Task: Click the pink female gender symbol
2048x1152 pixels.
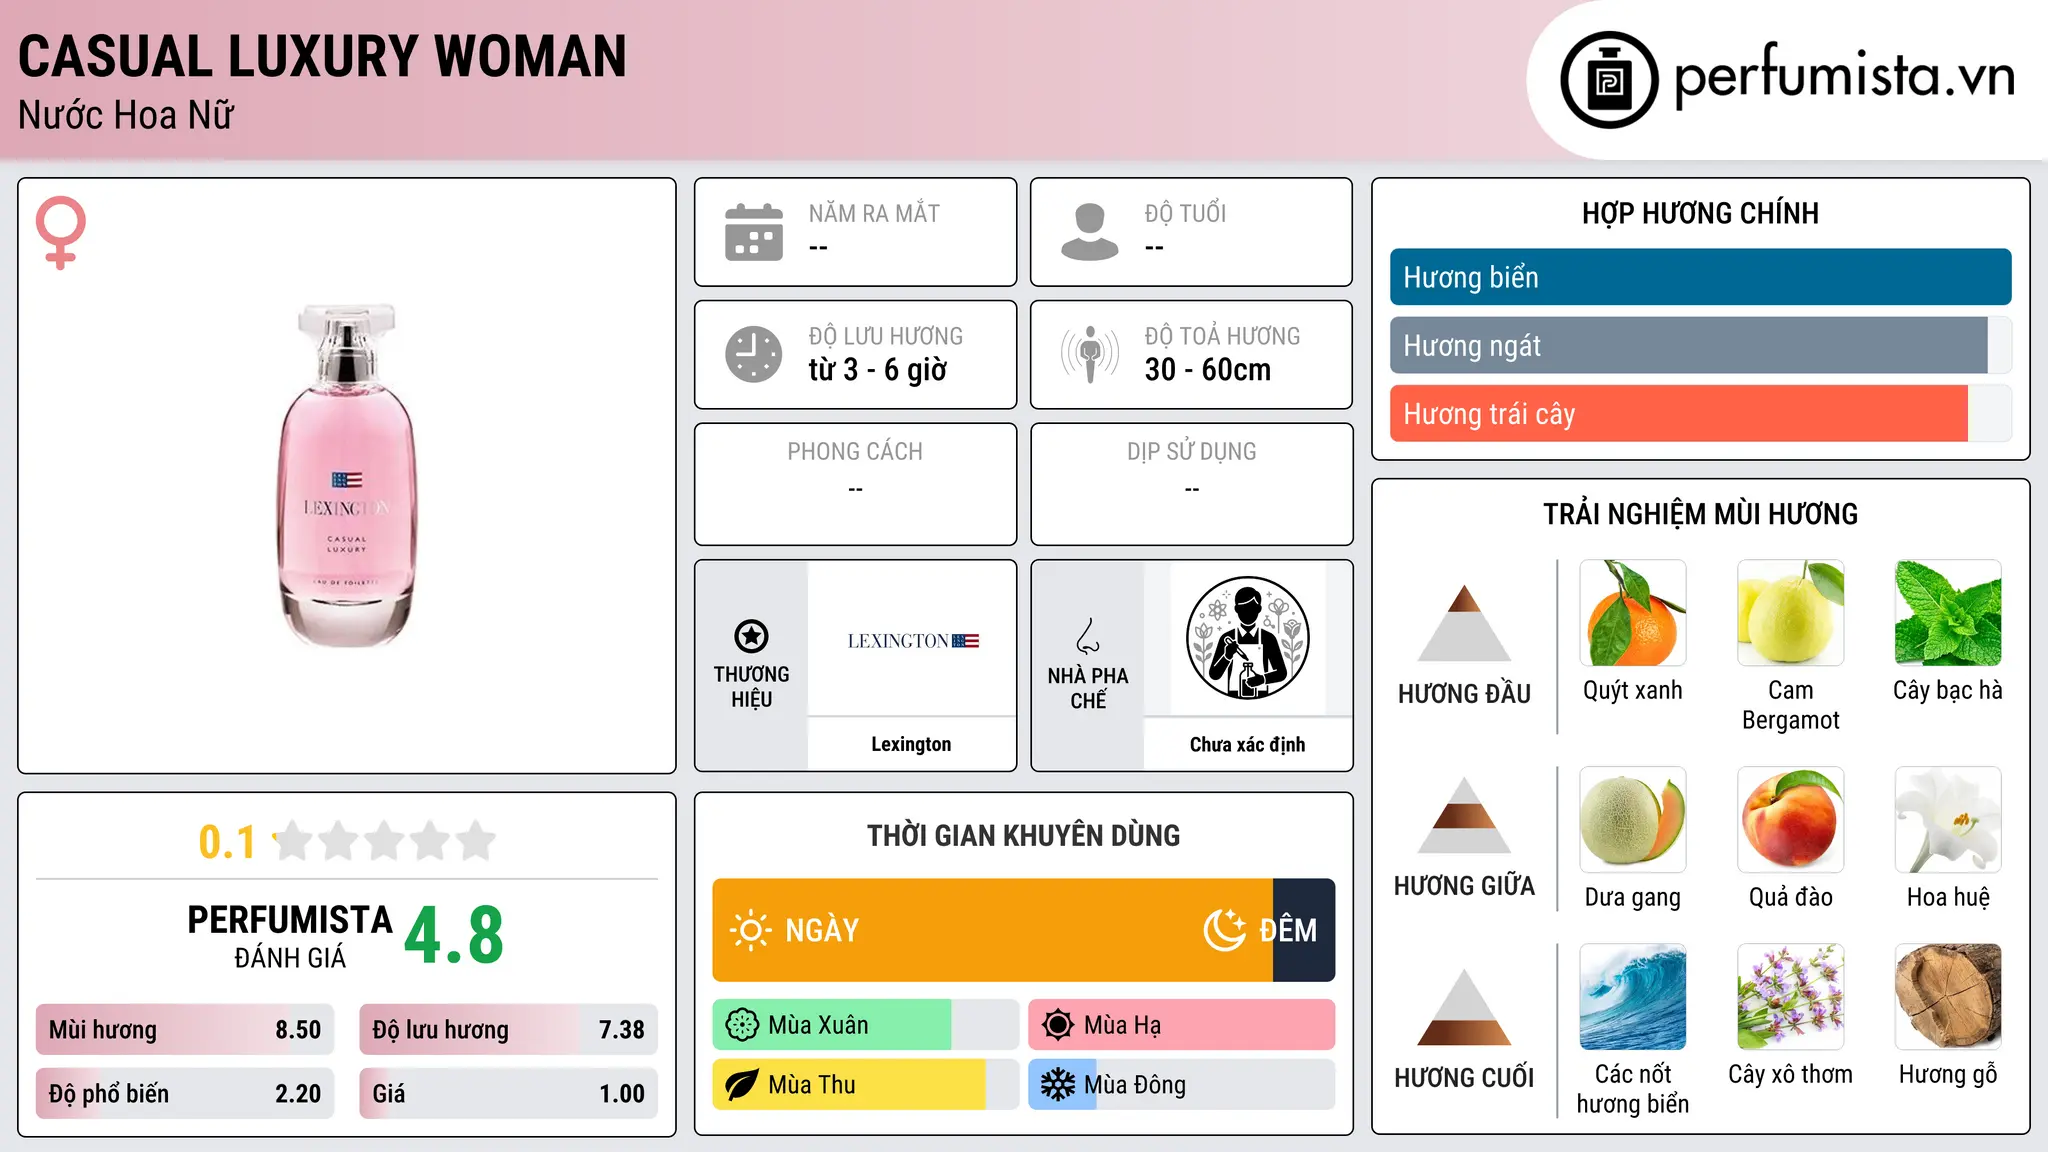Action: pos(61,232)
